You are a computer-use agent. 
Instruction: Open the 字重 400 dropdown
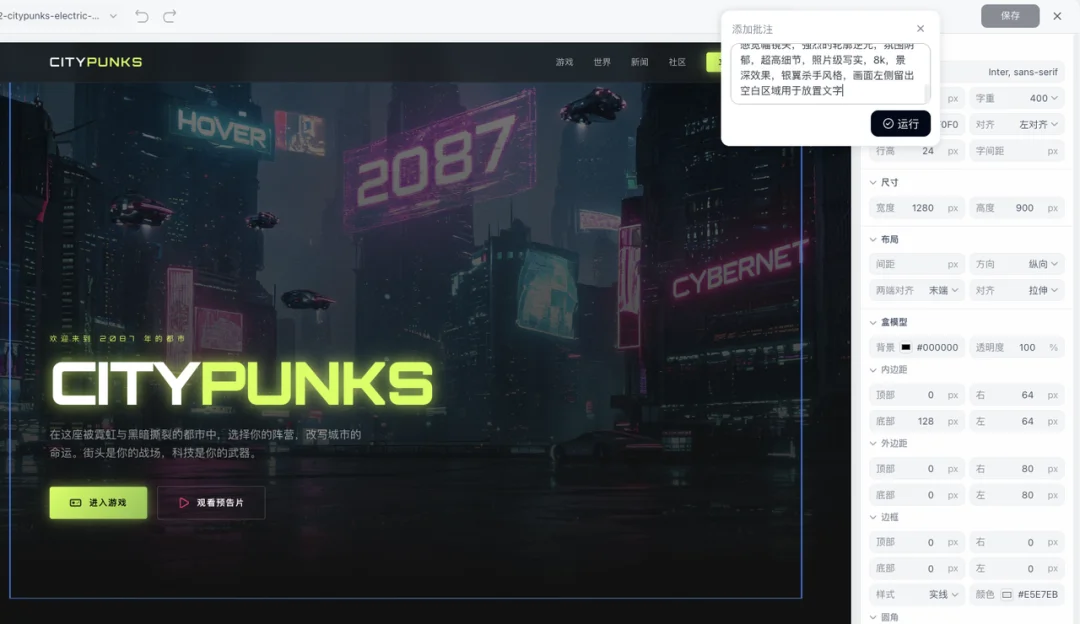[1017, 98]
